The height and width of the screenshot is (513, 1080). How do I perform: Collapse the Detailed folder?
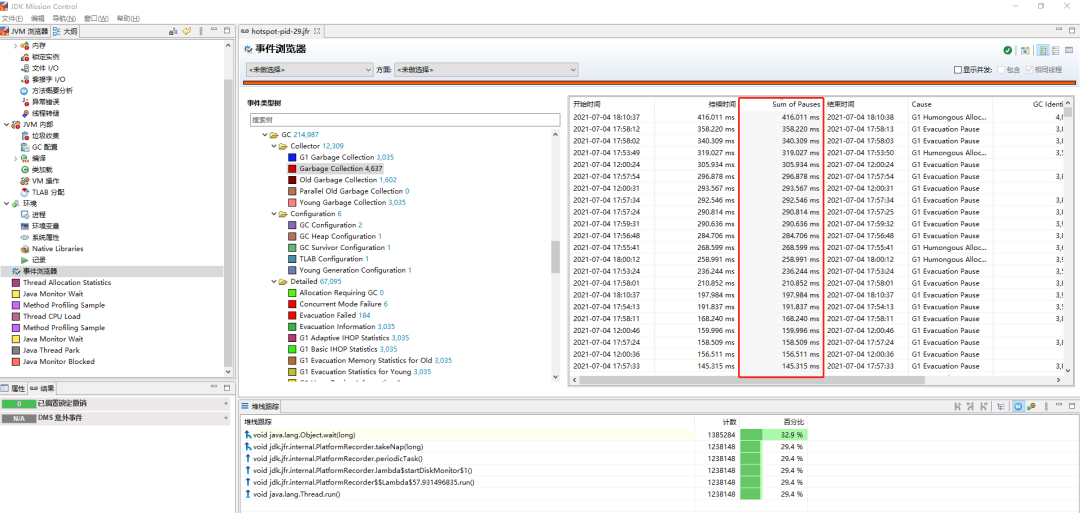273,282
